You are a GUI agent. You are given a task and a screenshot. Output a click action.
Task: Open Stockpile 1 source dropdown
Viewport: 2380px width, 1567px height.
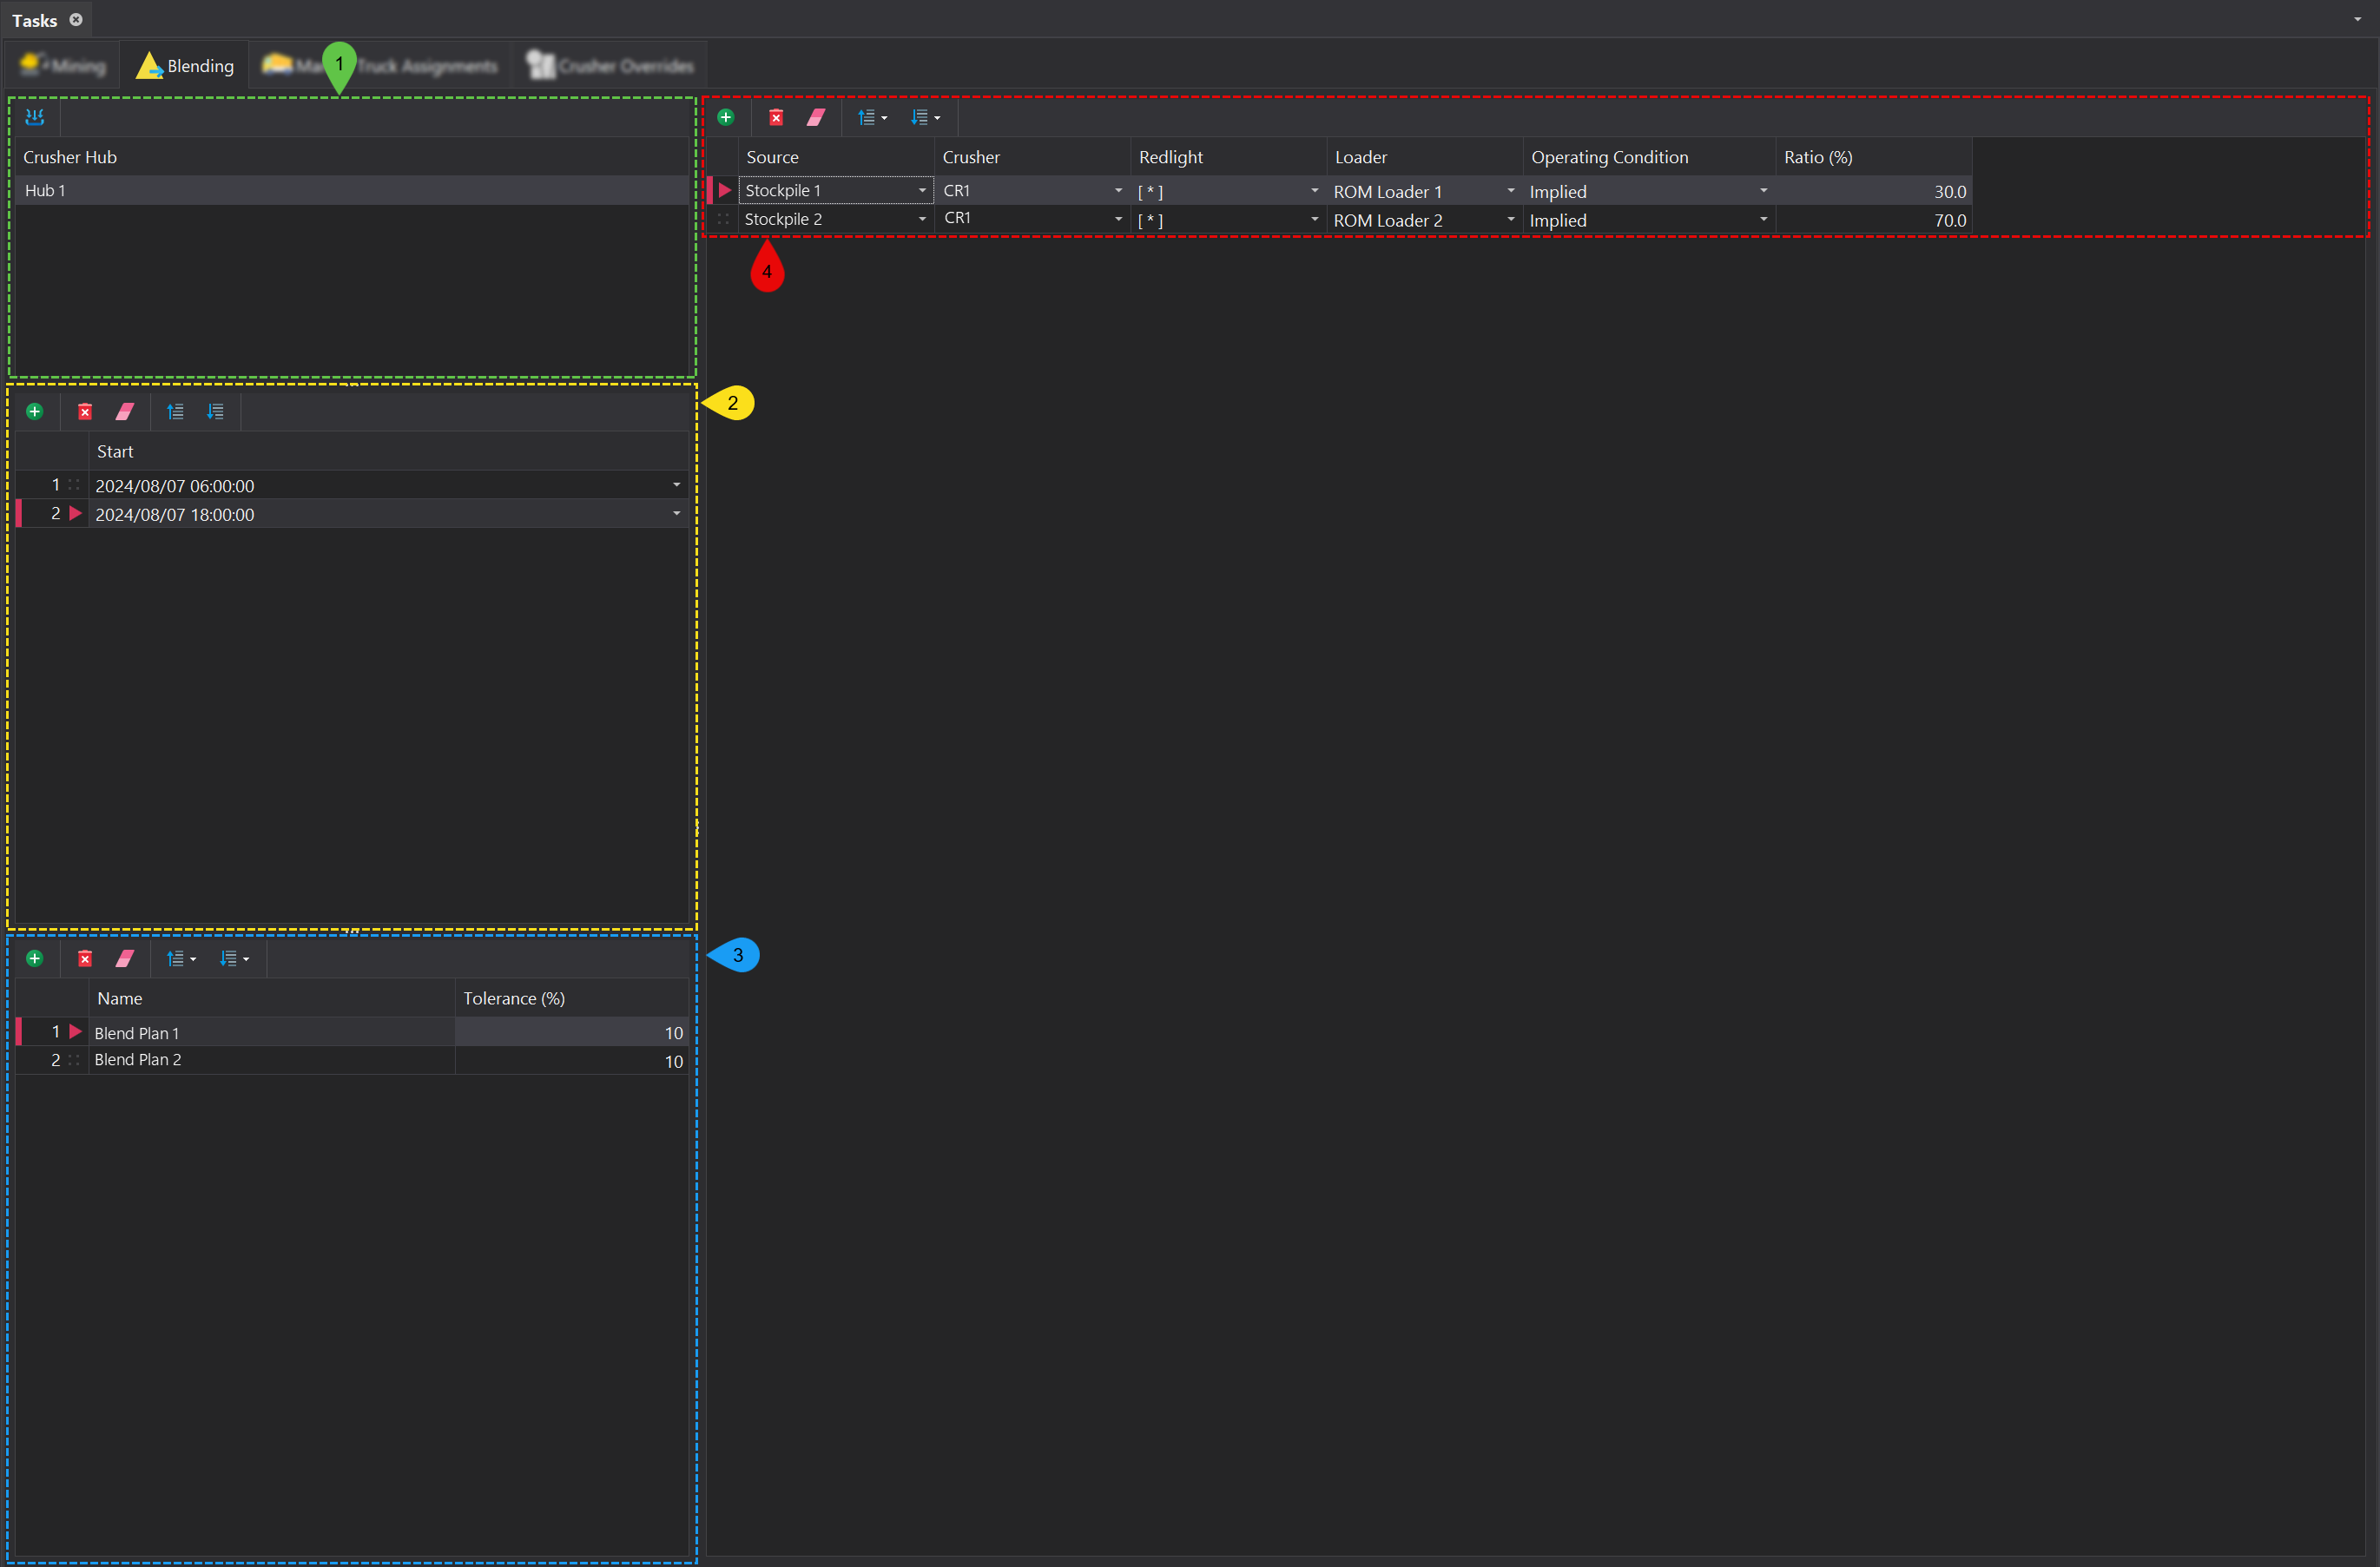click(x=922, y=190)
